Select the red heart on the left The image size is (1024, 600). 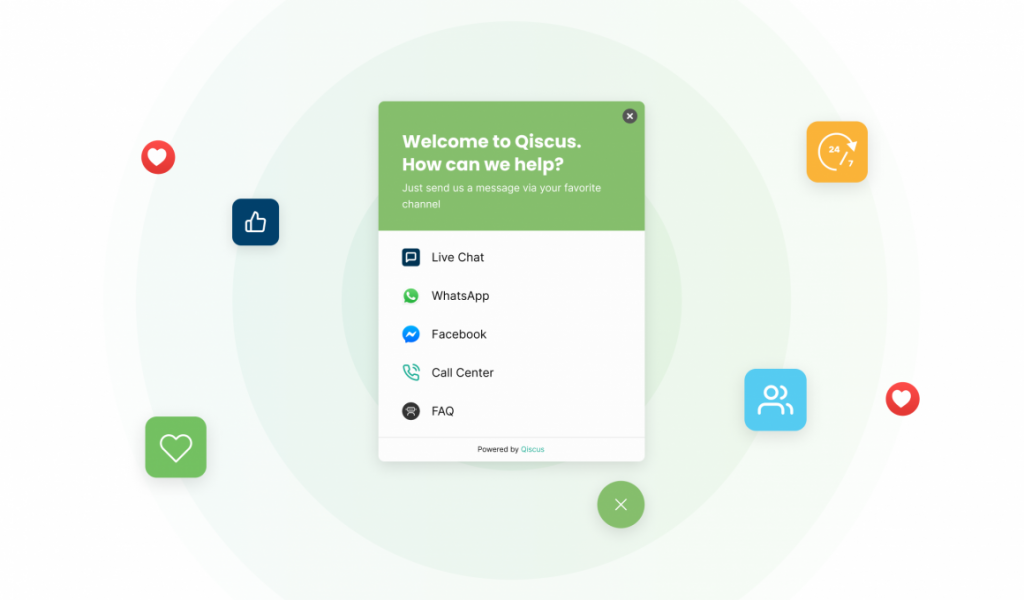pyautogui.click(x=157, y=157)
